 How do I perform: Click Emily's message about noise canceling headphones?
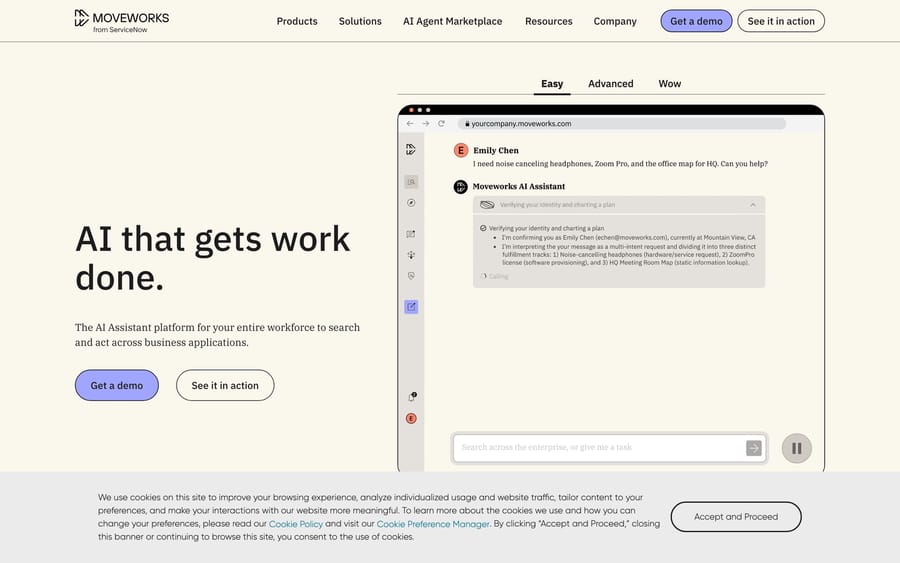coord(620,164)
